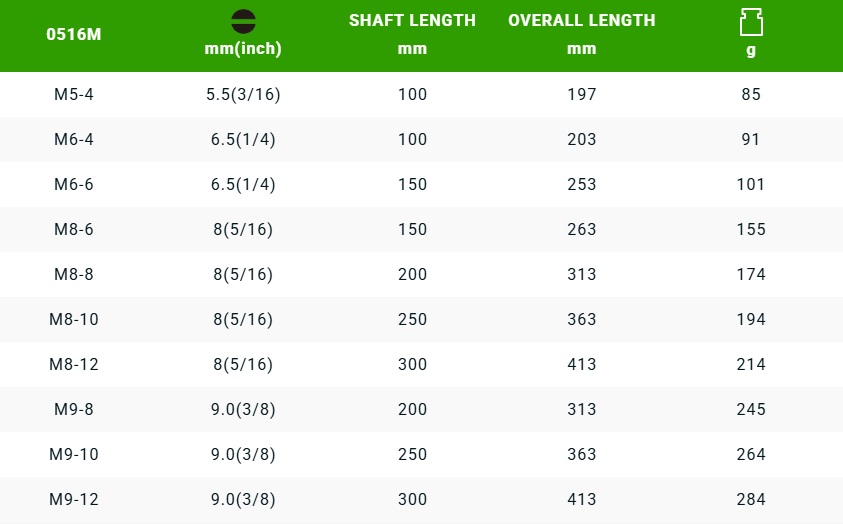Click the 197 overall length value
Viewport: 843px width, 524px height.
click(x=581, y=95)
